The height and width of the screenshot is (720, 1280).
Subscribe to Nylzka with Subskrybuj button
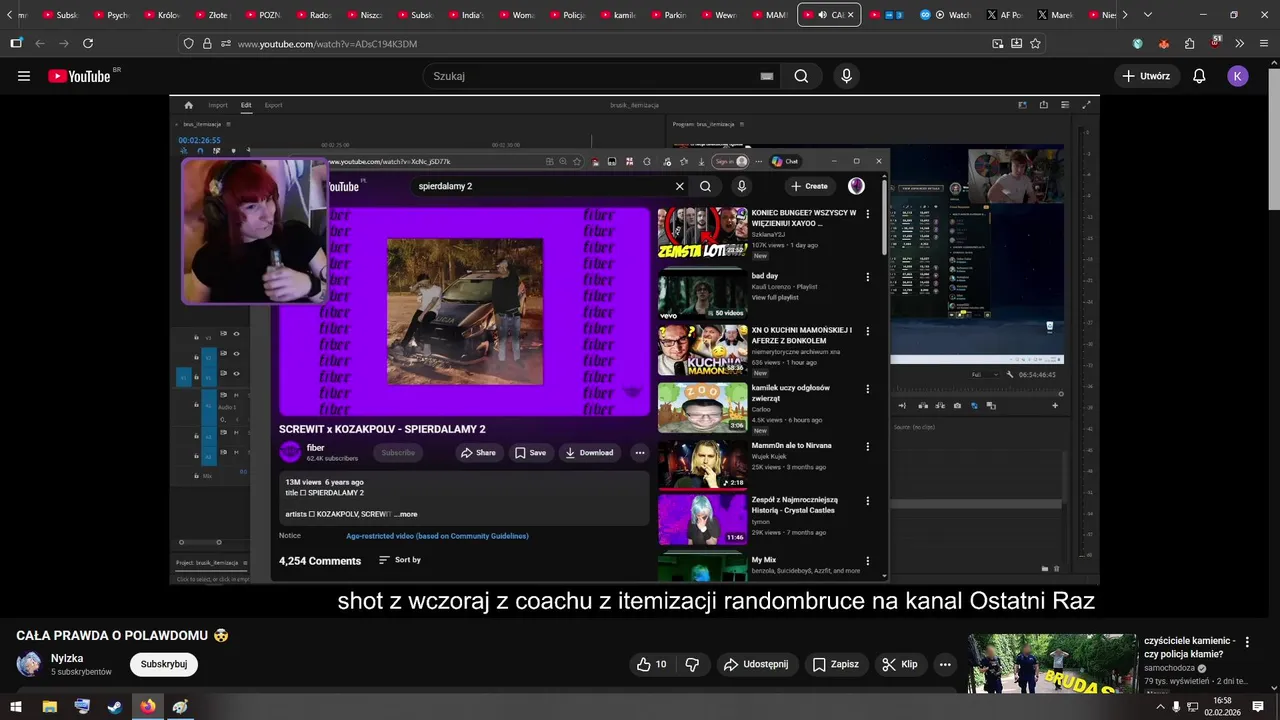click(164, 664)
